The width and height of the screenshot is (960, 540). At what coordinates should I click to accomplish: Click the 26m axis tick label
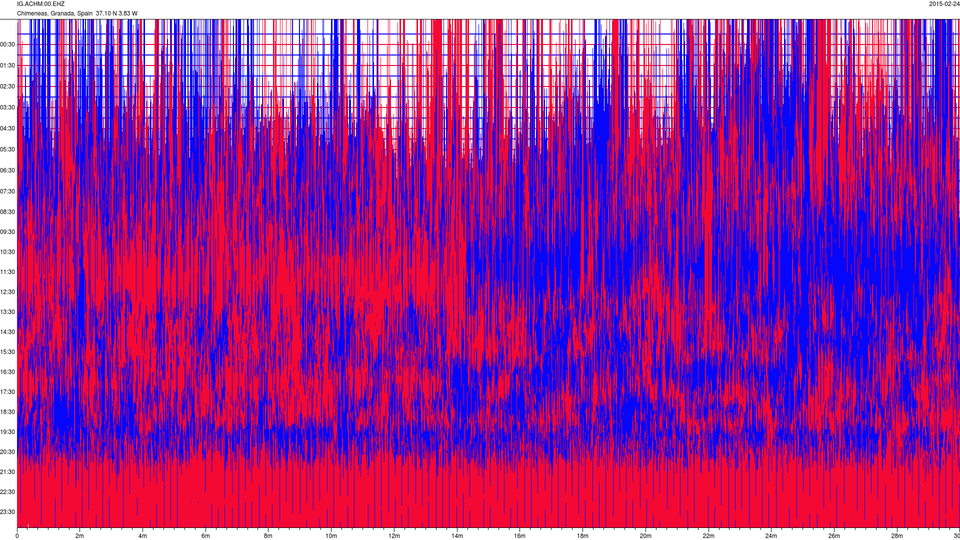pos(834,536)
